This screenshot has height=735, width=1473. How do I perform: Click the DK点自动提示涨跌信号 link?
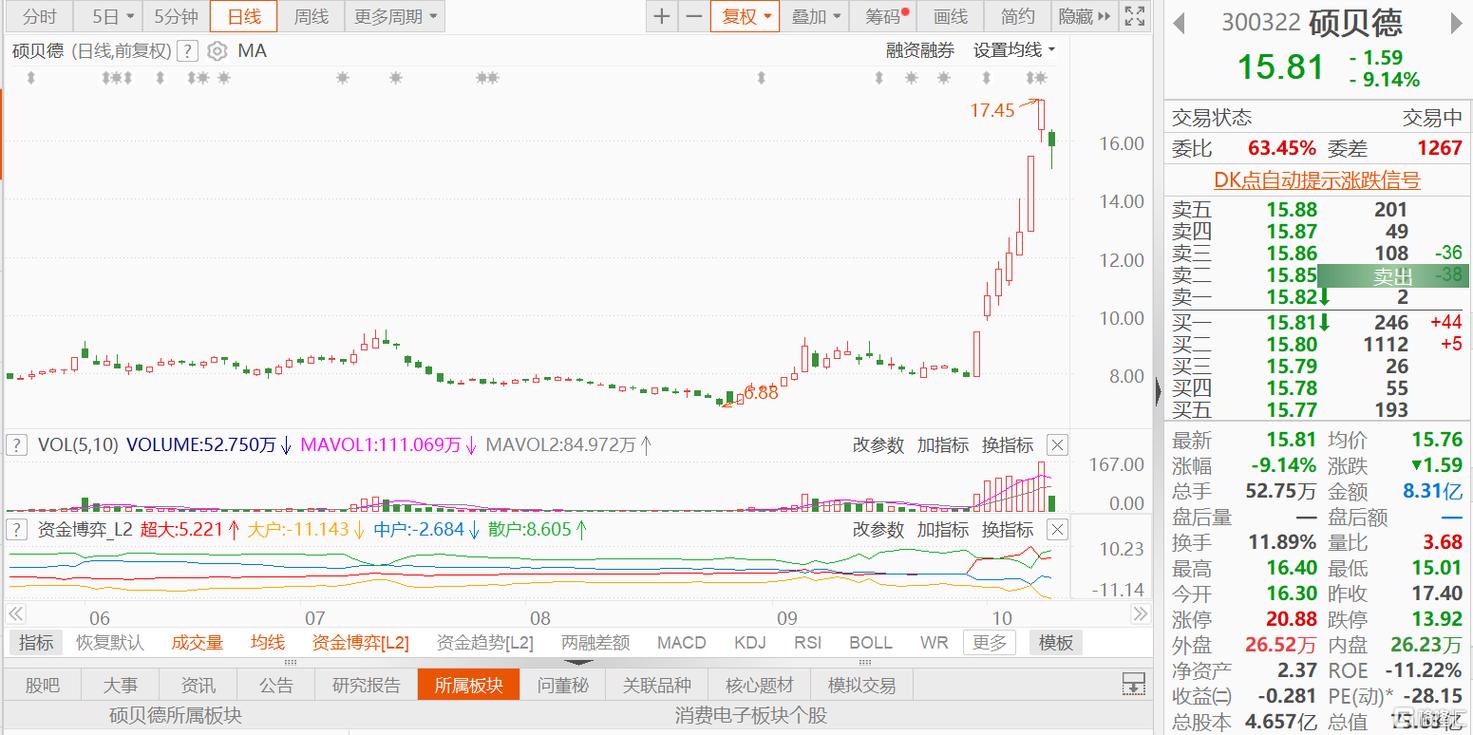click(1316, 180)
